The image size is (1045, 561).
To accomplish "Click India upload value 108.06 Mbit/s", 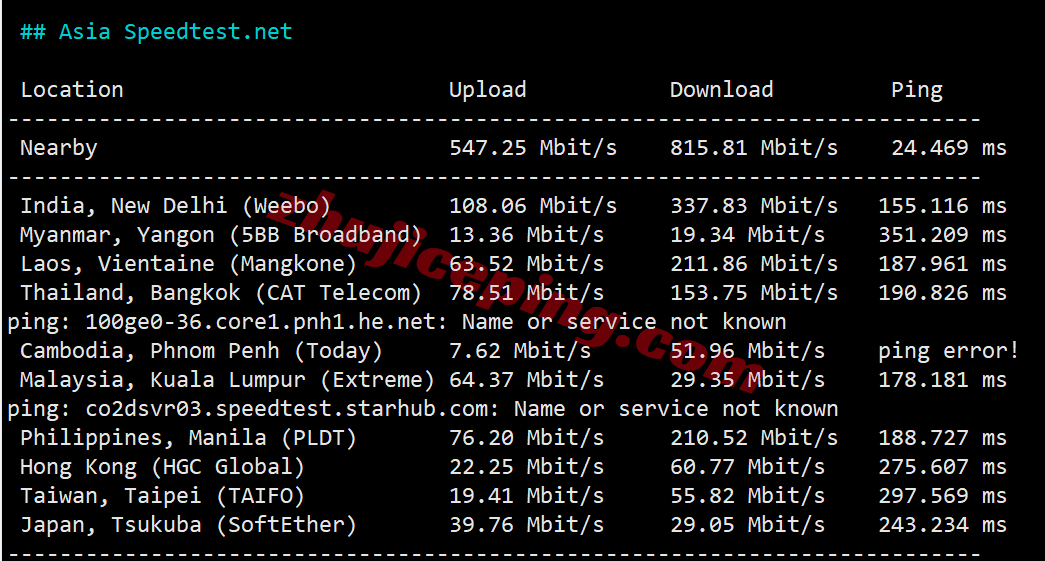I will (x=533, y=206).
